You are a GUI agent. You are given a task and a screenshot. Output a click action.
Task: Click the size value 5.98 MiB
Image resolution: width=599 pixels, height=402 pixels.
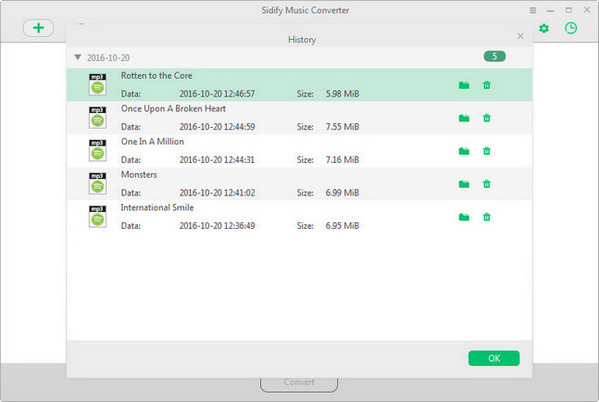click(x=342, y=94)
